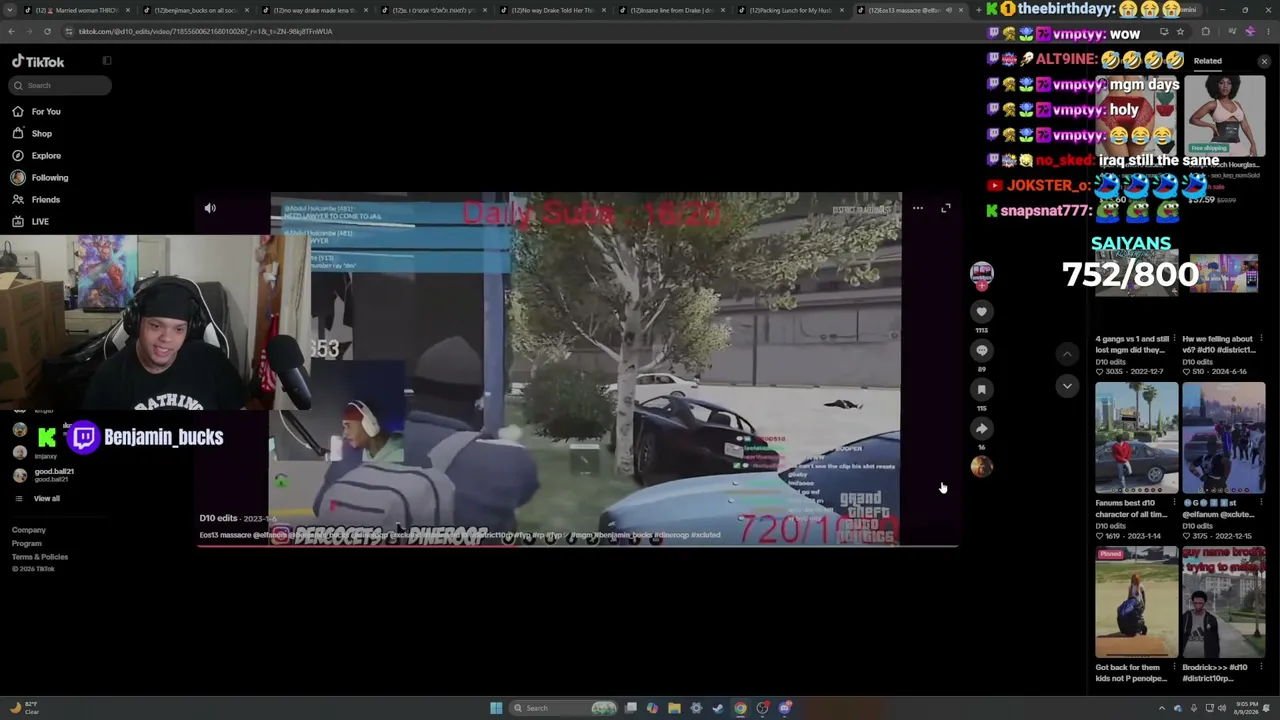Switch to 'benjiman_bucks' browser tab
Screen dimensions: 1280x720
(195, 10)
